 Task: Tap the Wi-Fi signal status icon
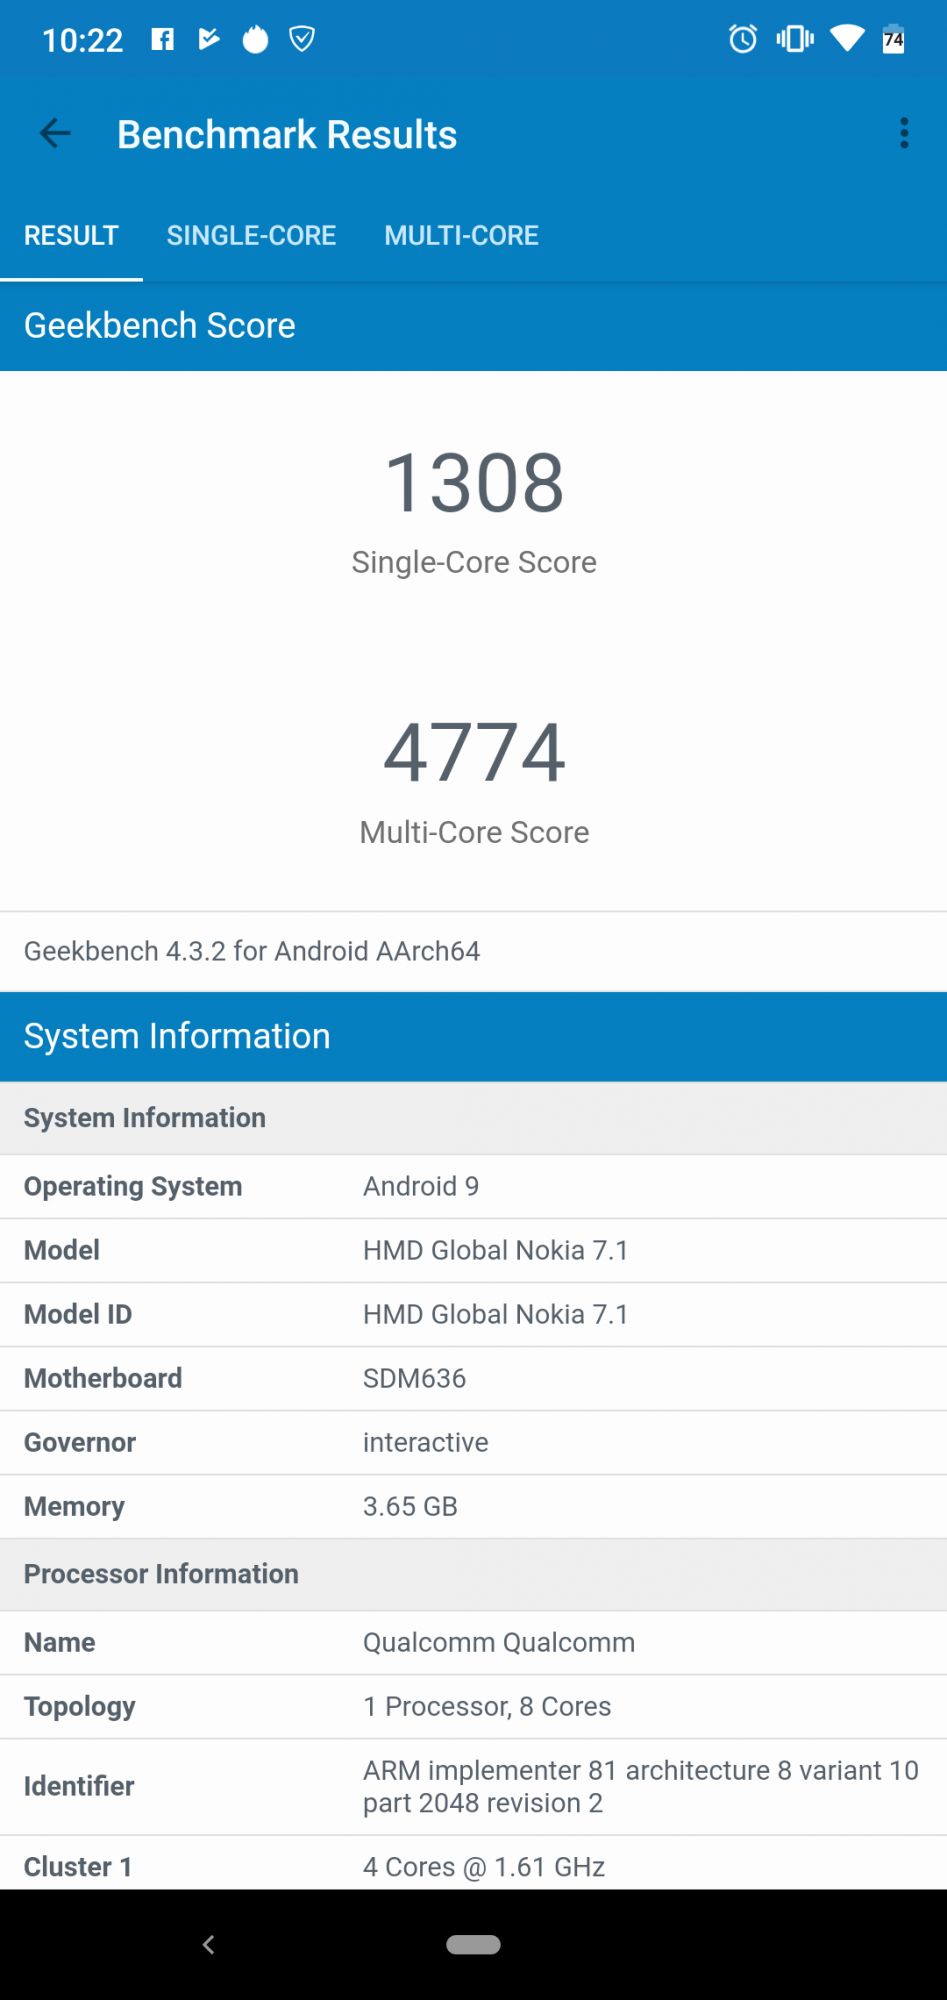tap(847, 39)
